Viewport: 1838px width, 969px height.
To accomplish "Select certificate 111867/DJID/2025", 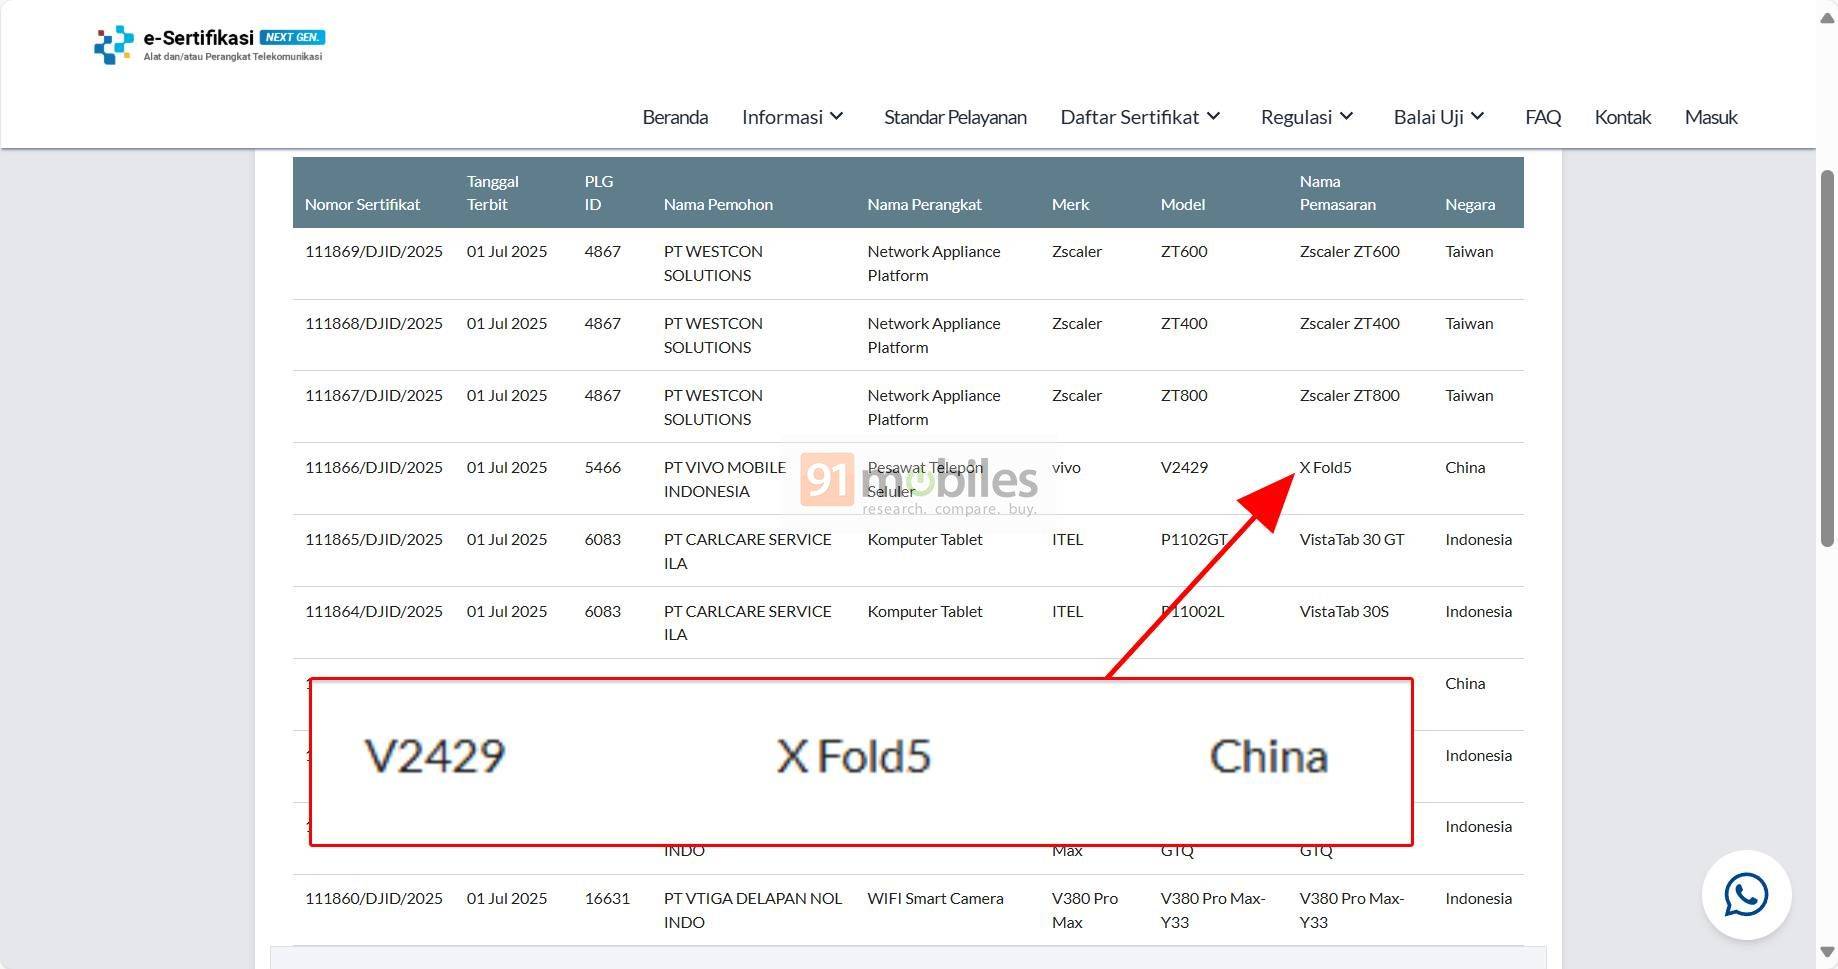I will (x=373, y=395).
